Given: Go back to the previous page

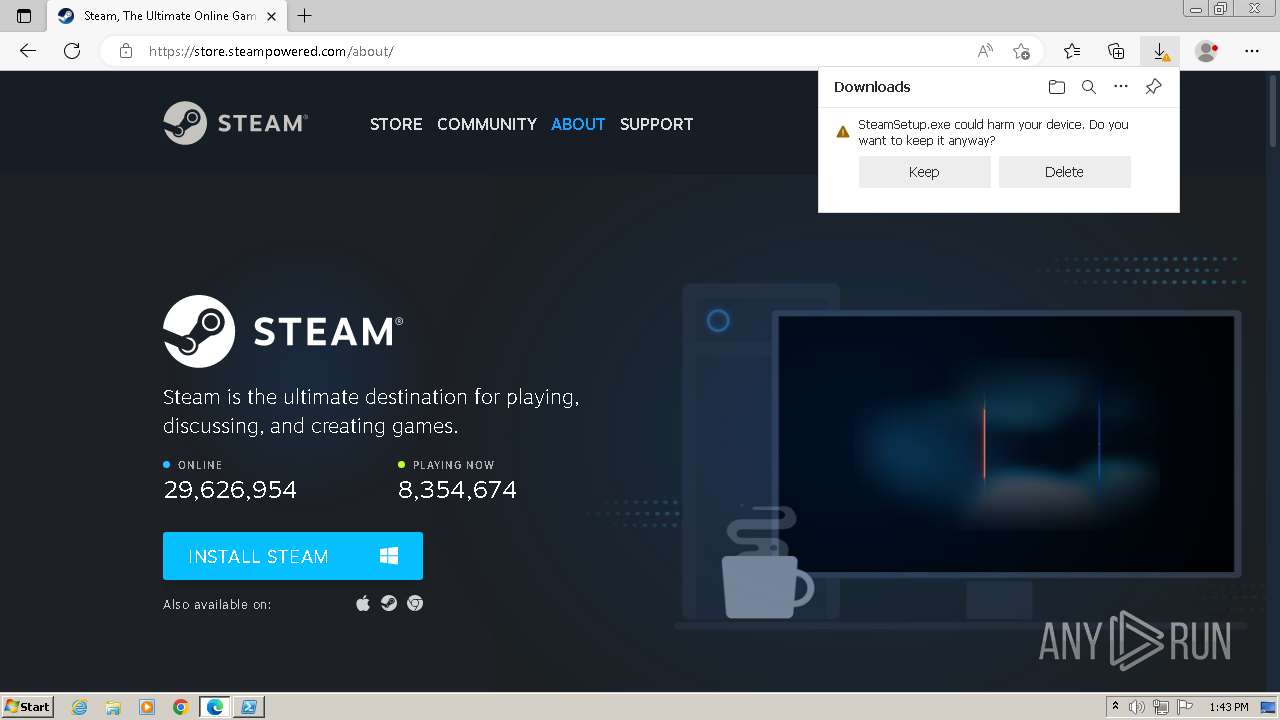Looking at the screenshot, I should tap(28, 51).
